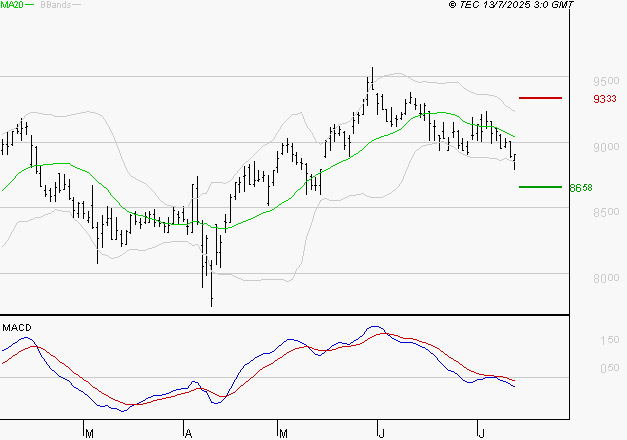Click the first M month marker
This screenshot has height=440, width=627.
click(x=89, y=434)
